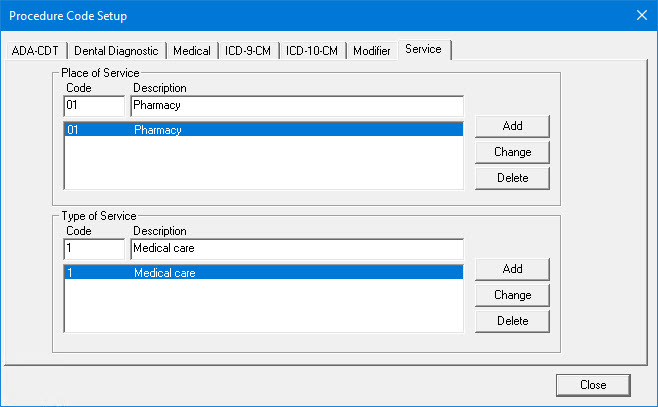Add a new Place of Service
Viewport: 658px width, 407px height.
[512, 126]
